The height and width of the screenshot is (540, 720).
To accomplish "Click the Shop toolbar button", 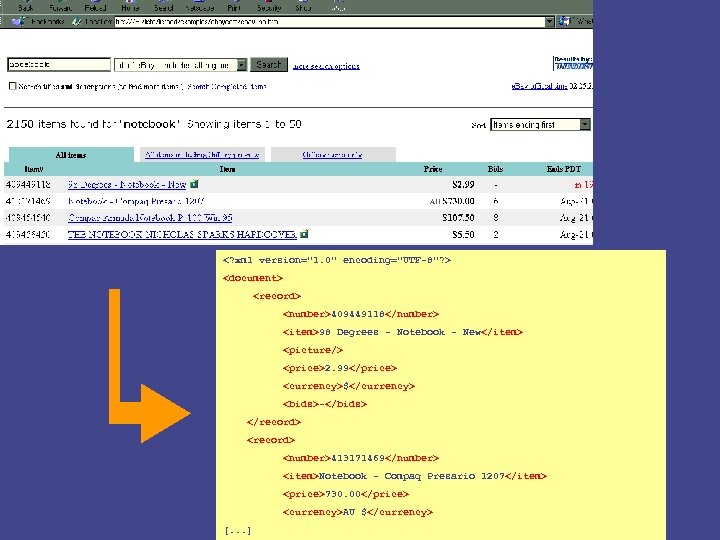I will (303, 6).
